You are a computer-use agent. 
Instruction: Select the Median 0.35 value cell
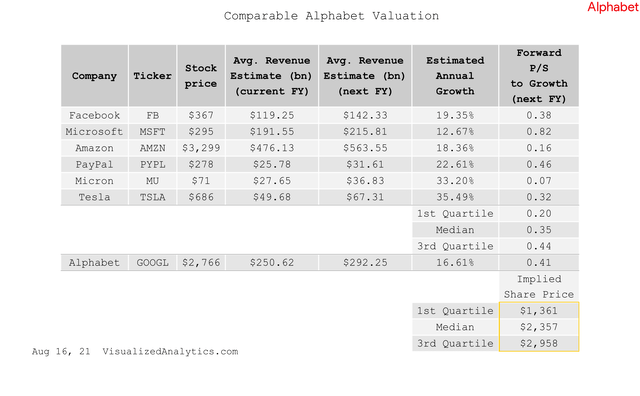click(x=539, y=230)
